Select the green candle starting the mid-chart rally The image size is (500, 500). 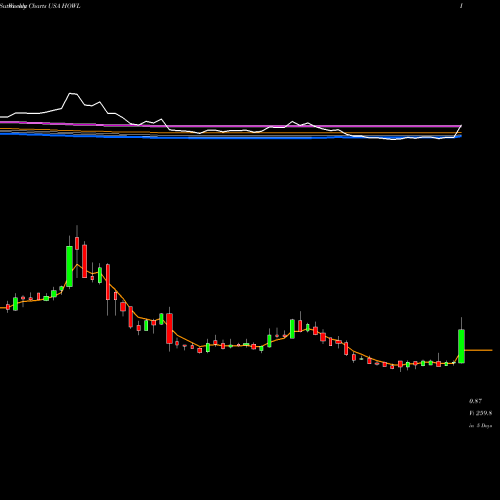[269, 341]
